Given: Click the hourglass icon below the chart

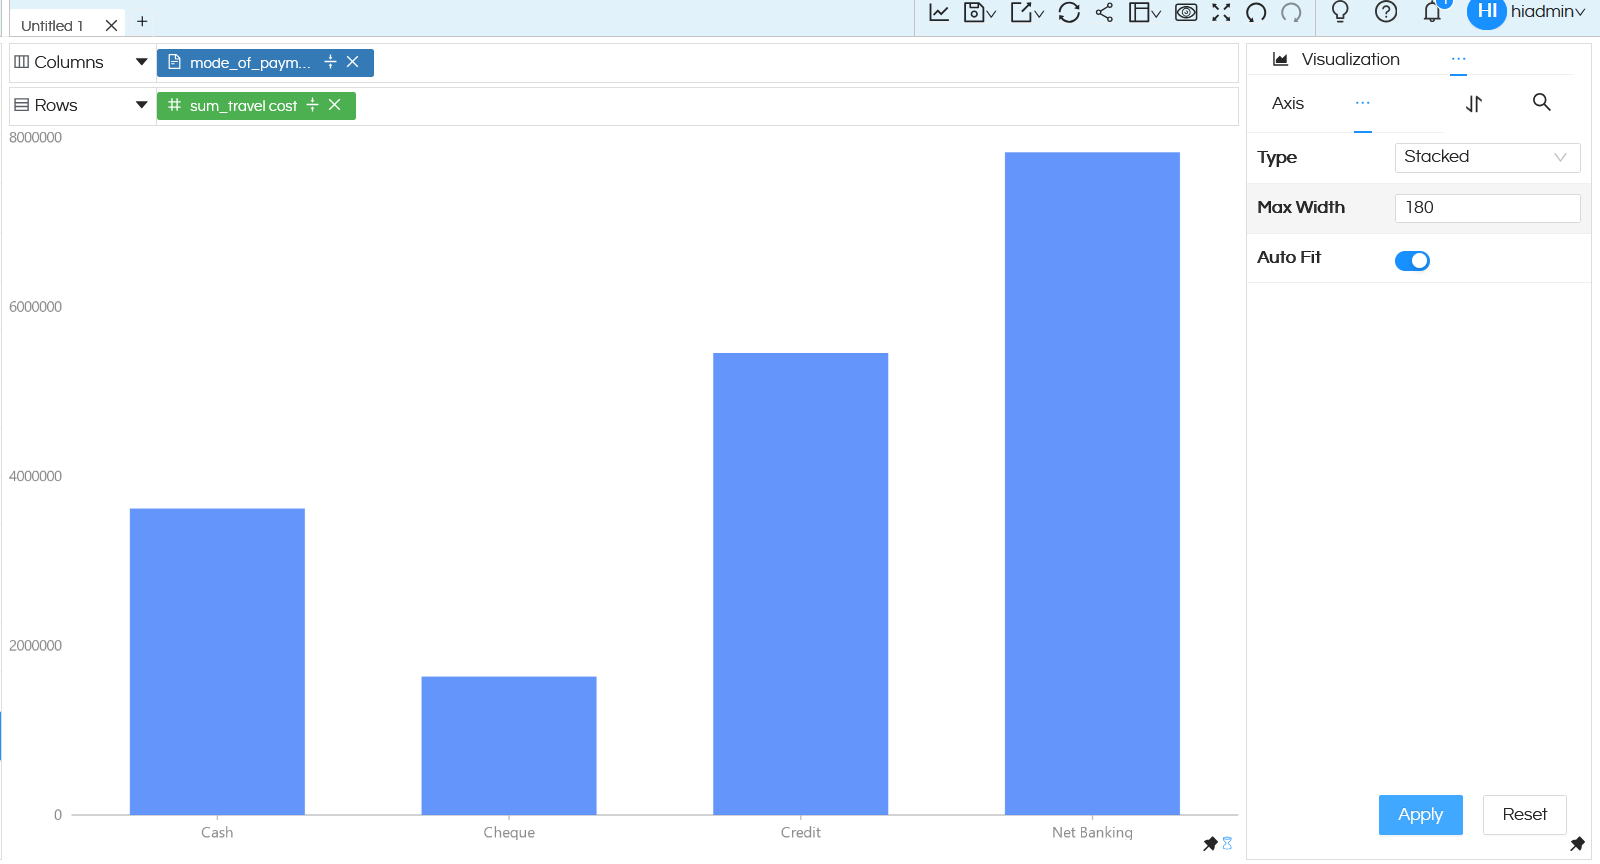Looking at the screenshot, I should click(1227, 844).
